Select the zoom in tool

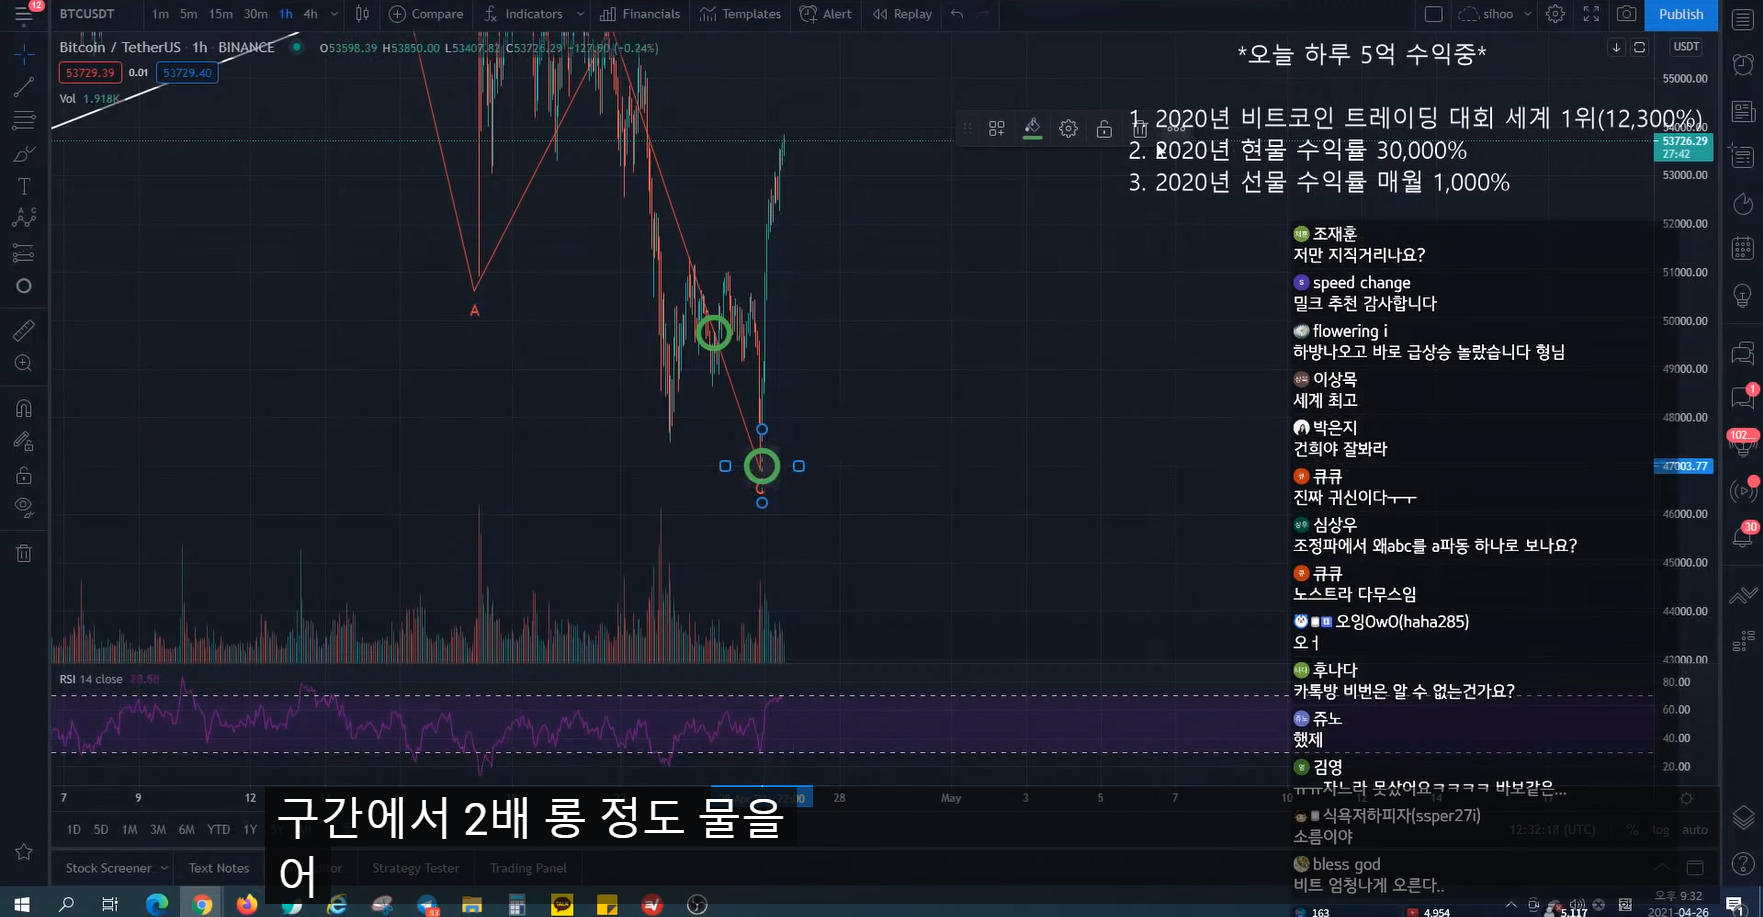coord(24,363)
